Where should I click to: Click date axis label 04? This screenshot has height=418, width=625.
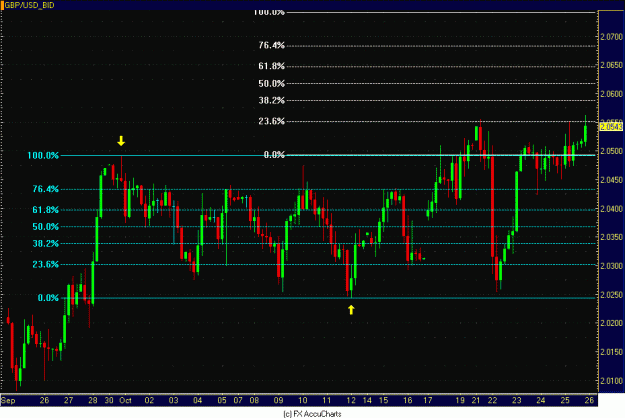point(197,400)
